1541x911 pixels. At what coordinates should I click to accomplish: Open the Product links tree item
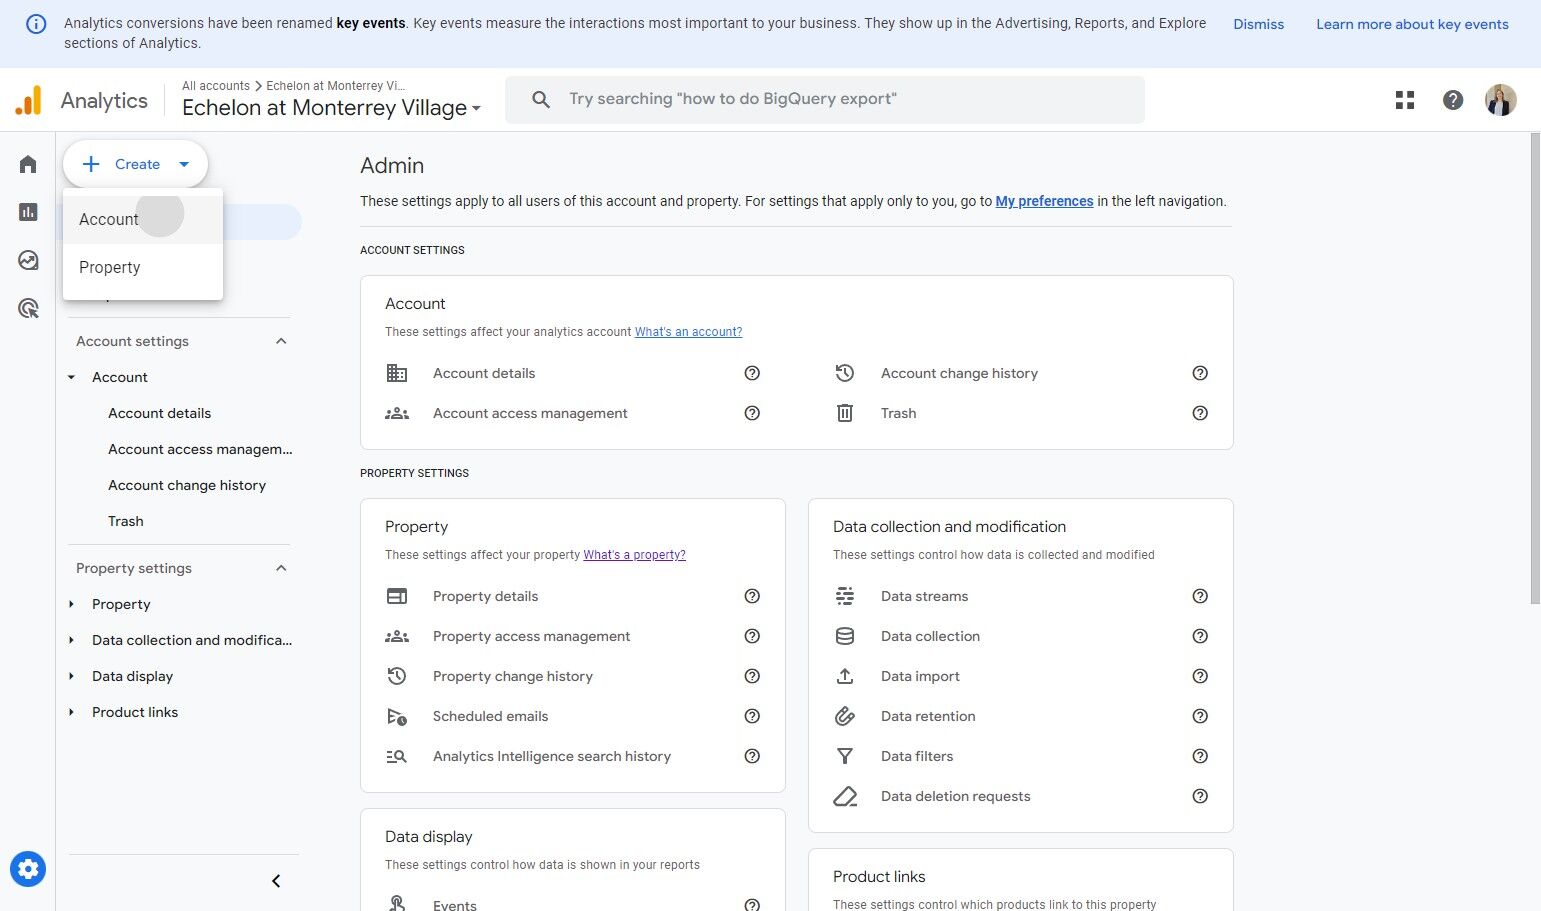point(135,712)
